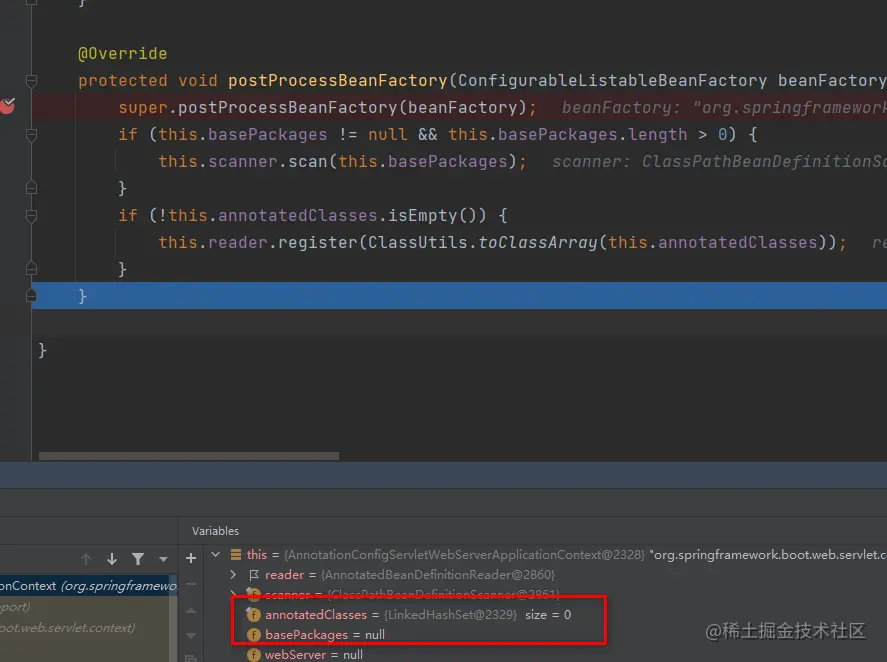
Task: Click fold end marker after reader.register block
Action: (x=32, y=269)
